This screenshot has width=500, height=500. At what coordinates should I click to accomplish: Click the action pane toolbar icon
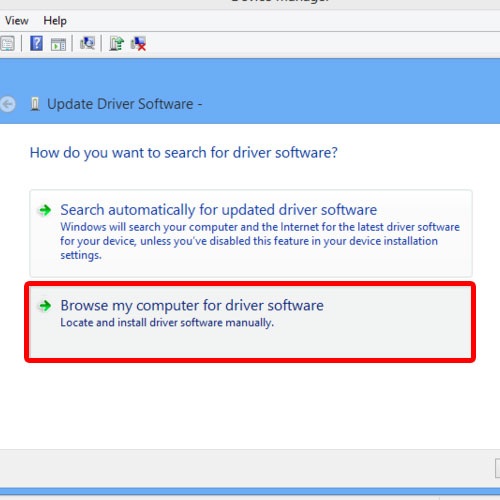(x=58, y=44)
